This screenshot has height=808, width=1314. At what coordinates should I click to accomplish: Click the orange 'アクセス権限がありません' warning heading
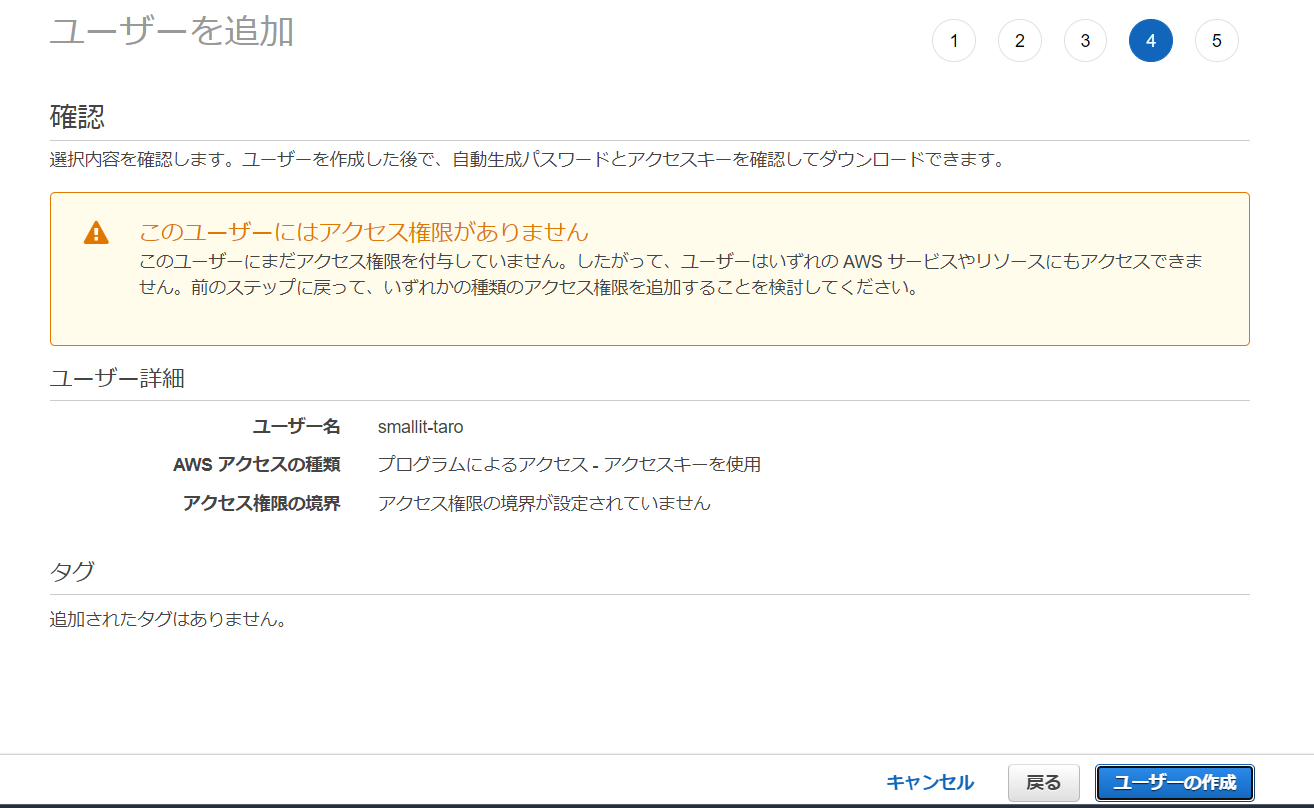(363, 232)
